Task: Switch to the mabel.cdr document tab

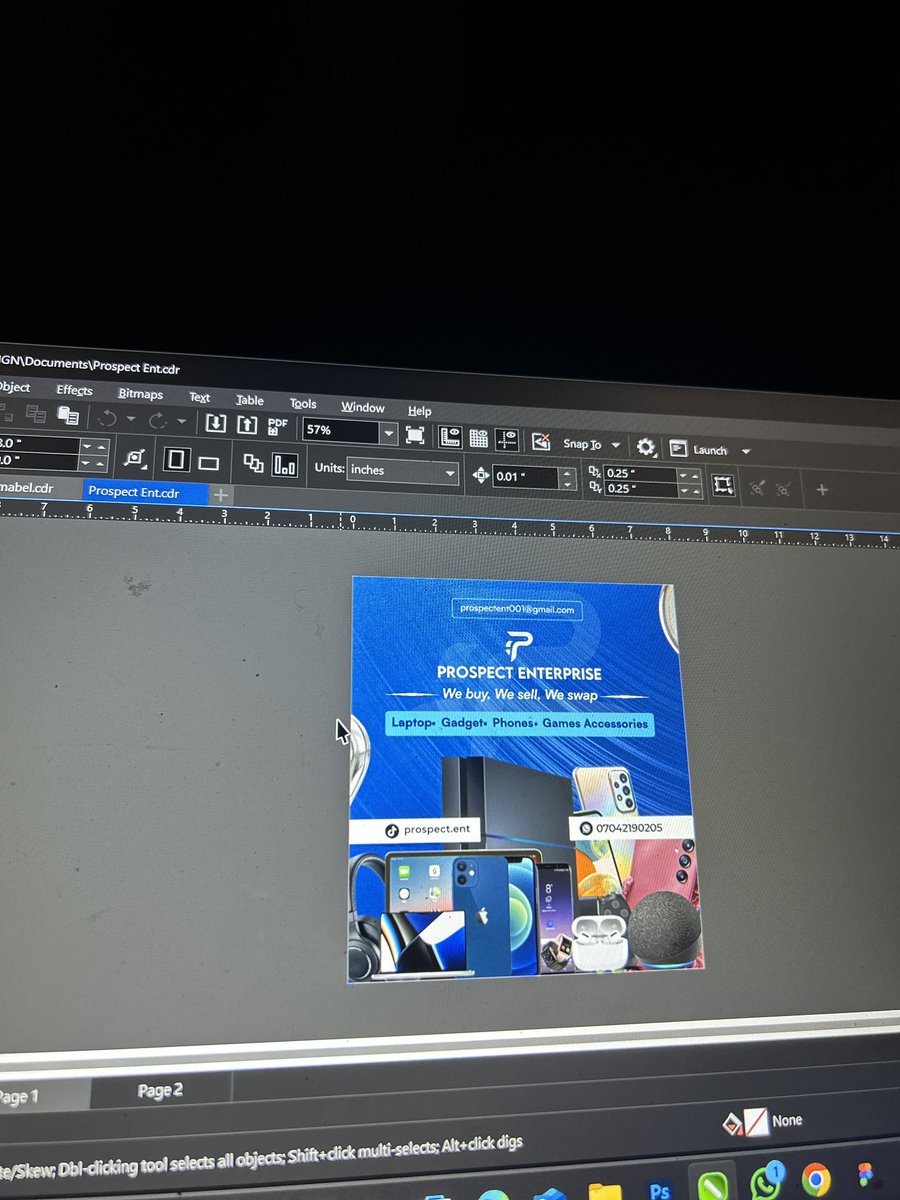Action: tap(28, 488)
